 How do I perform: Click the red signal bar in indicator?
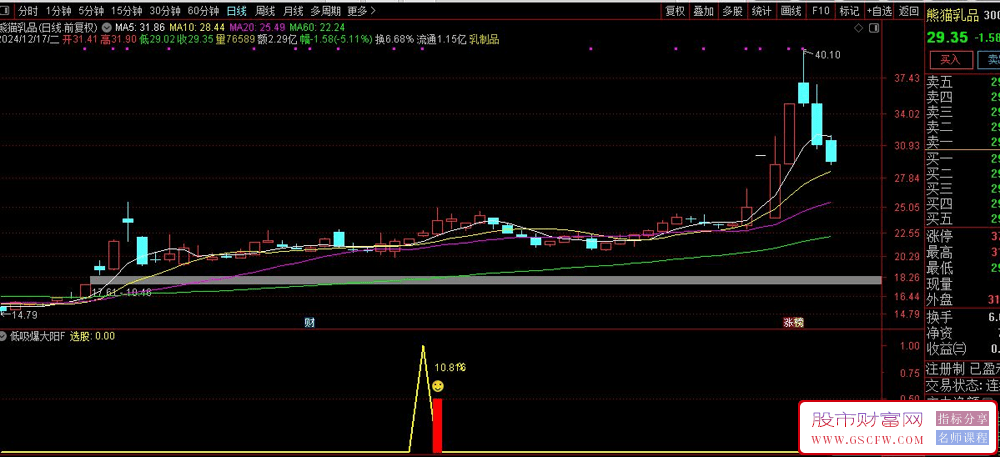pos(438,426)
